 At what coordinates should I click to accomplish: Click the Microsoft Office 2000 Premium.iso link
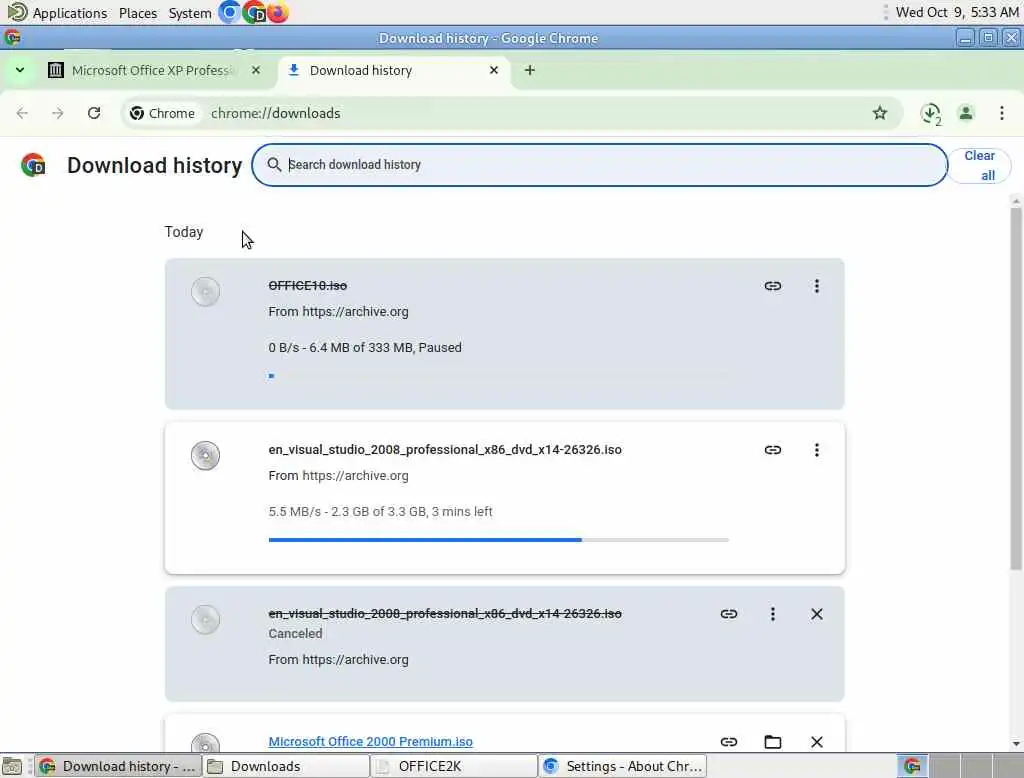point(370,741)
